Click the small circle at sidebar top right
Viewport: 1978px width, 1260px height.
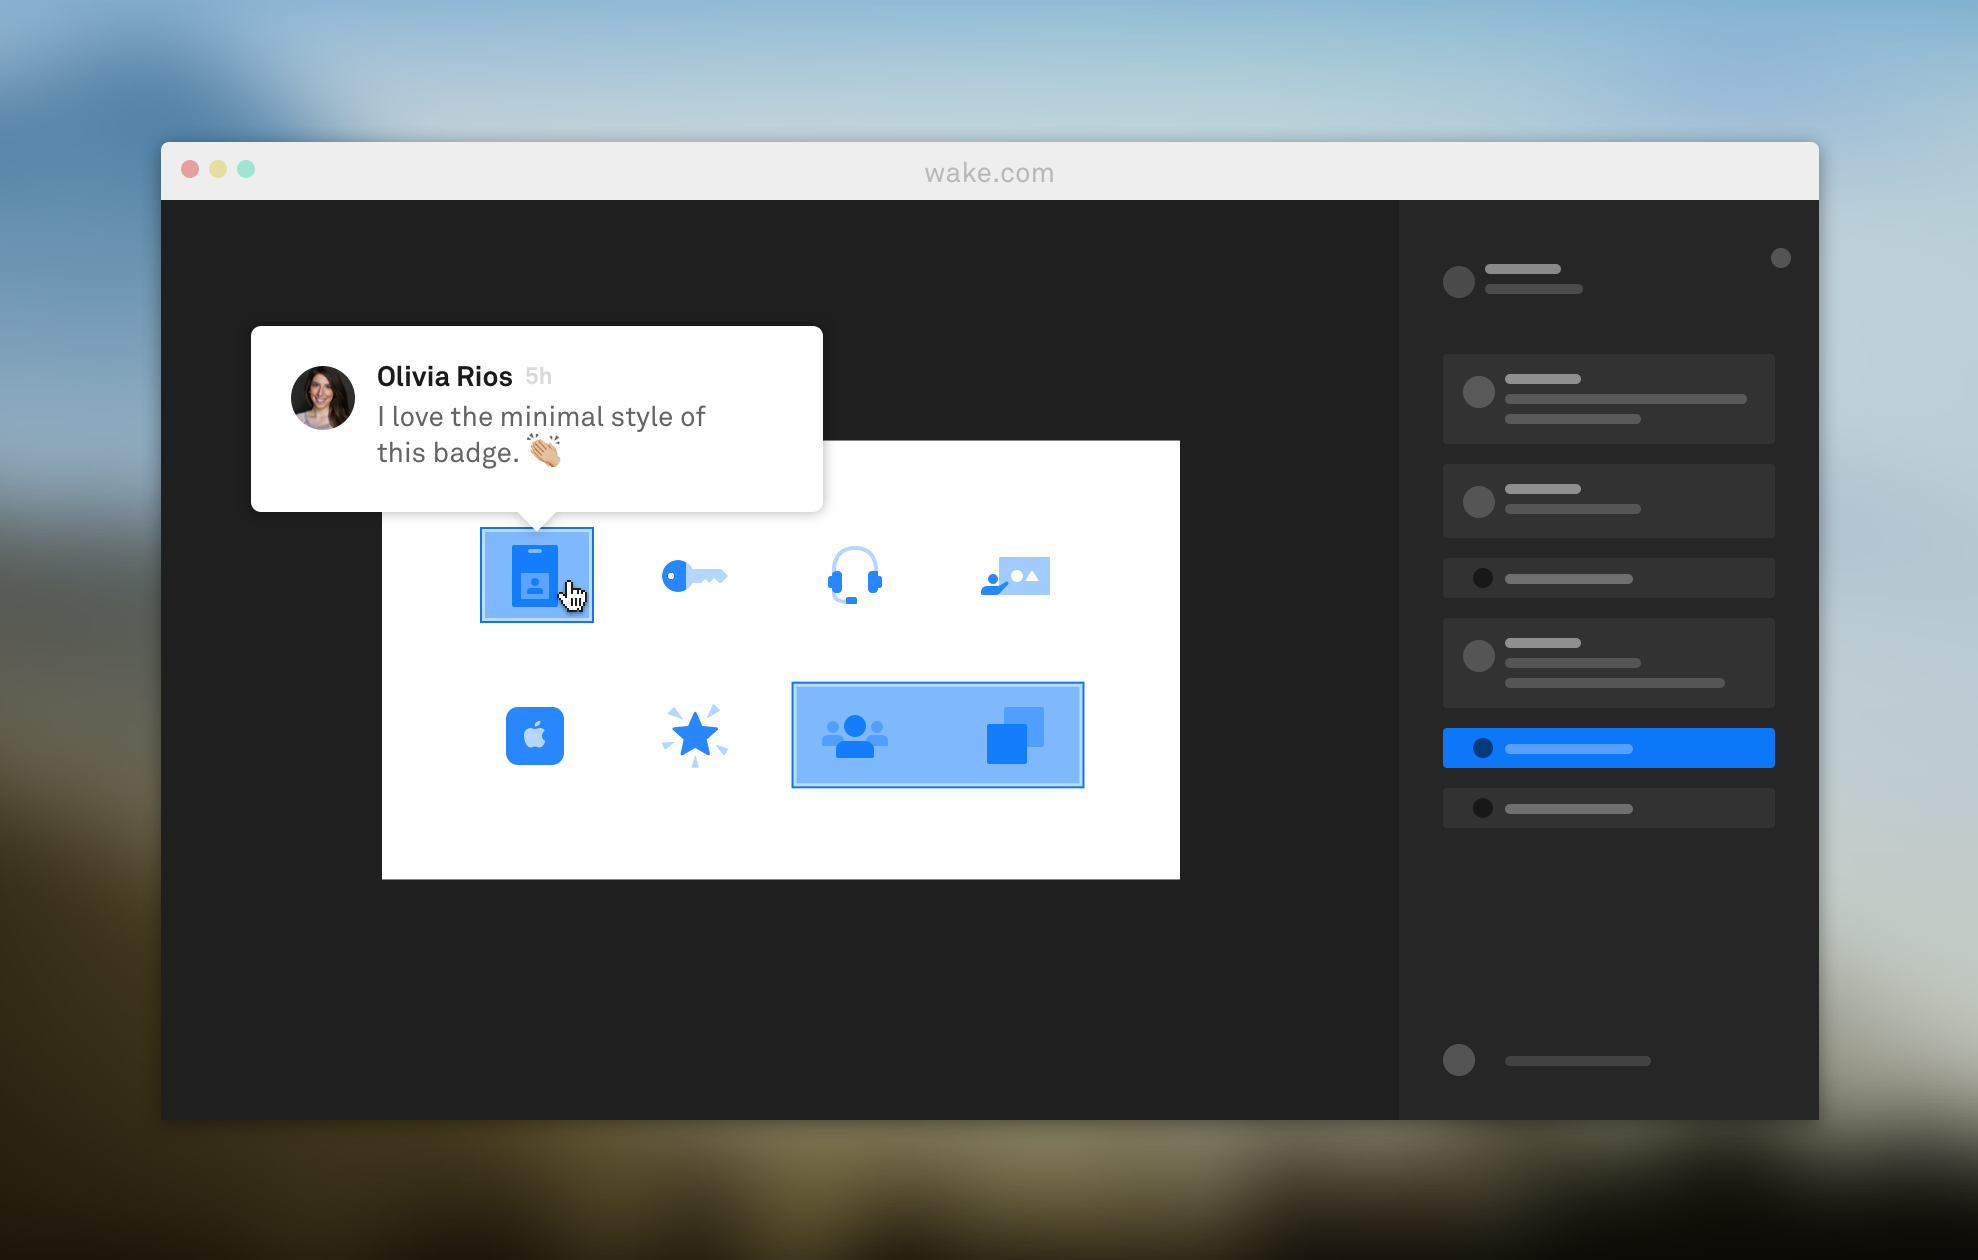[1780, 258]
